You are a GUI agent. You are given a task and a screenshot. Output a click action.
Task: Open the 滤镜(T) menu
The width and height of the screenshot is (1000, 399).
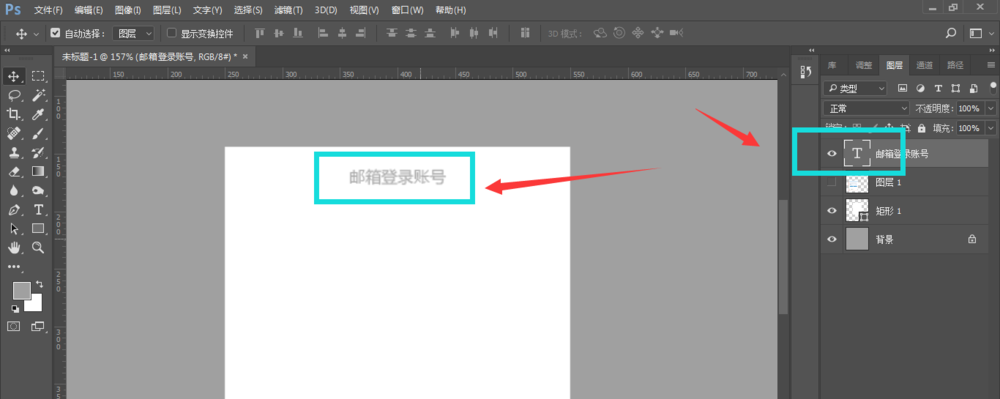point(288,10)
